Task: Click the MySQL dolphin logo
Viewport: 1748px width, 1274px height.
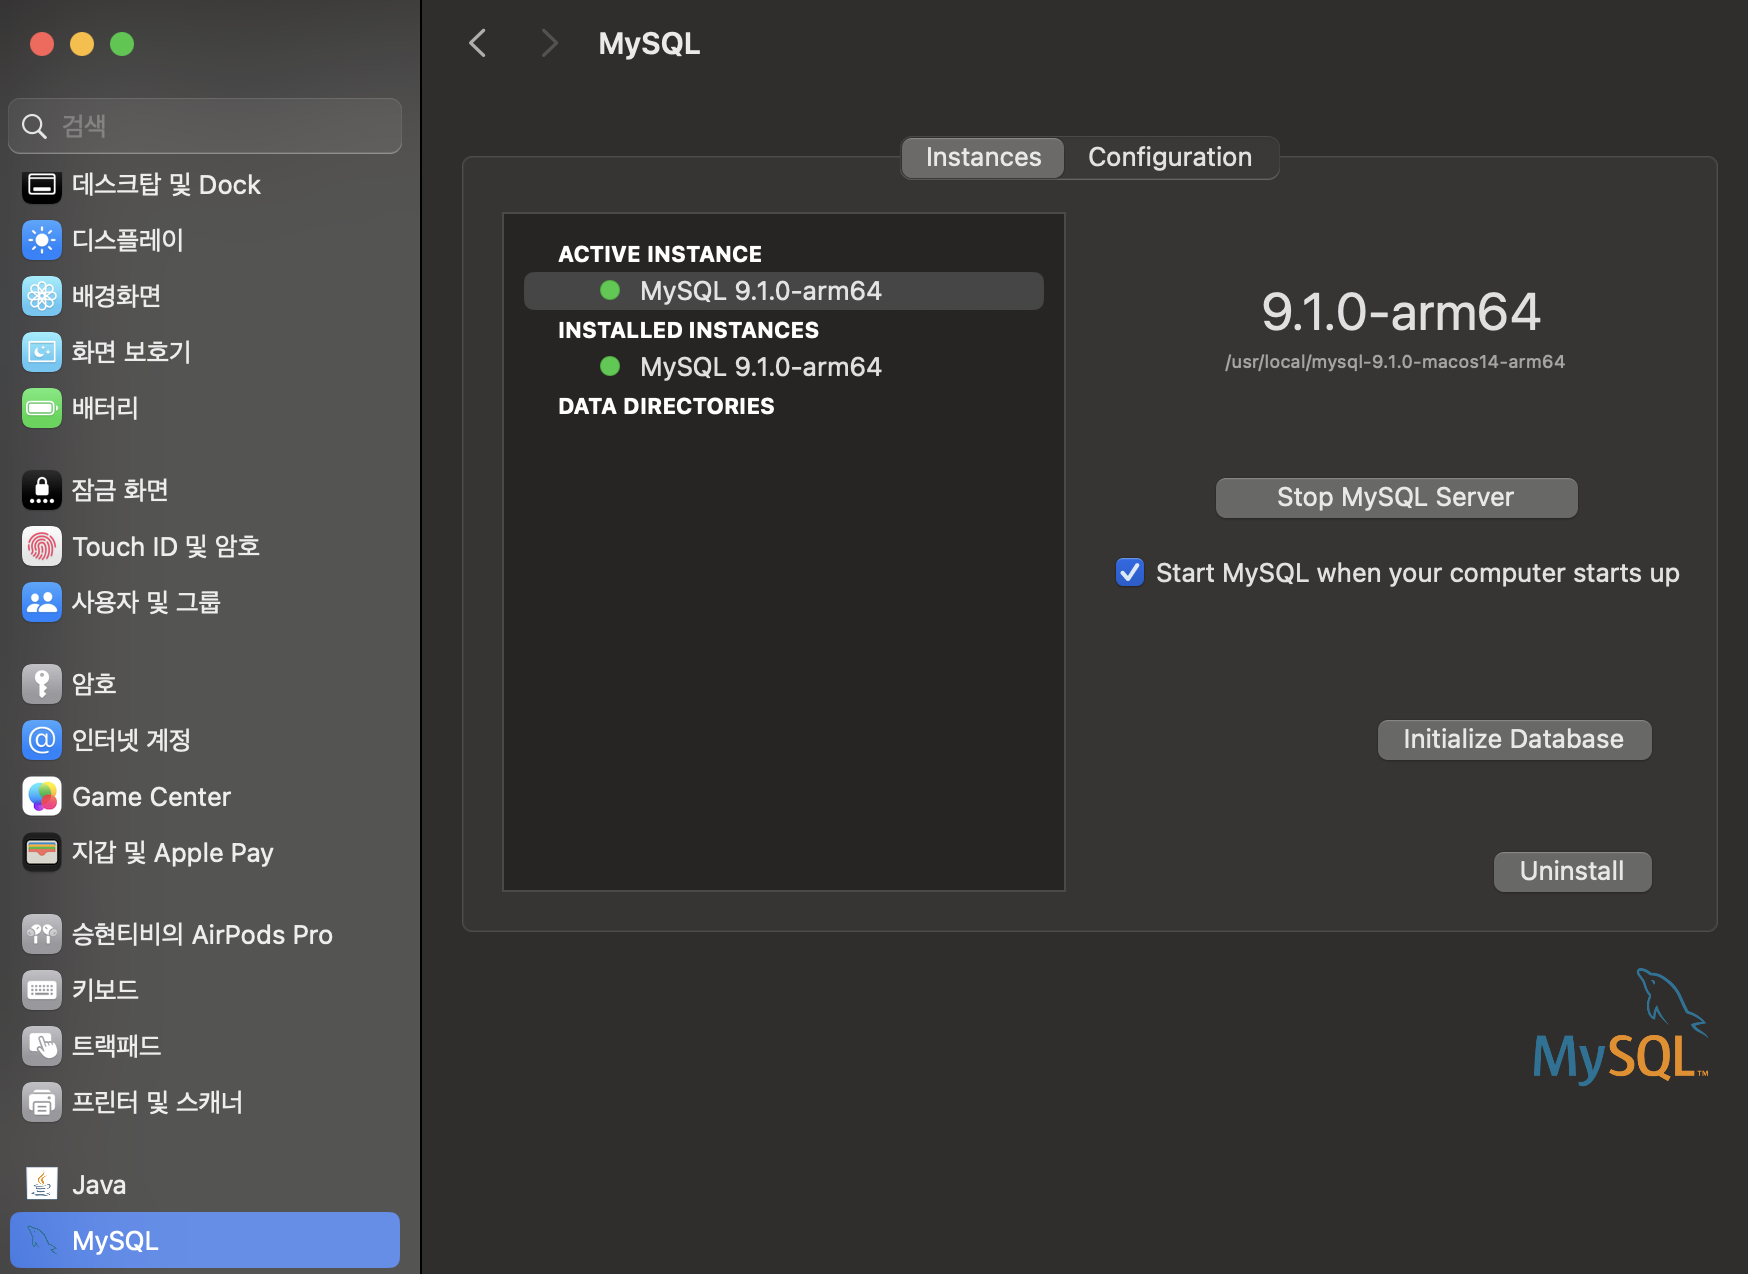Action: (x=1620, y=1026)
